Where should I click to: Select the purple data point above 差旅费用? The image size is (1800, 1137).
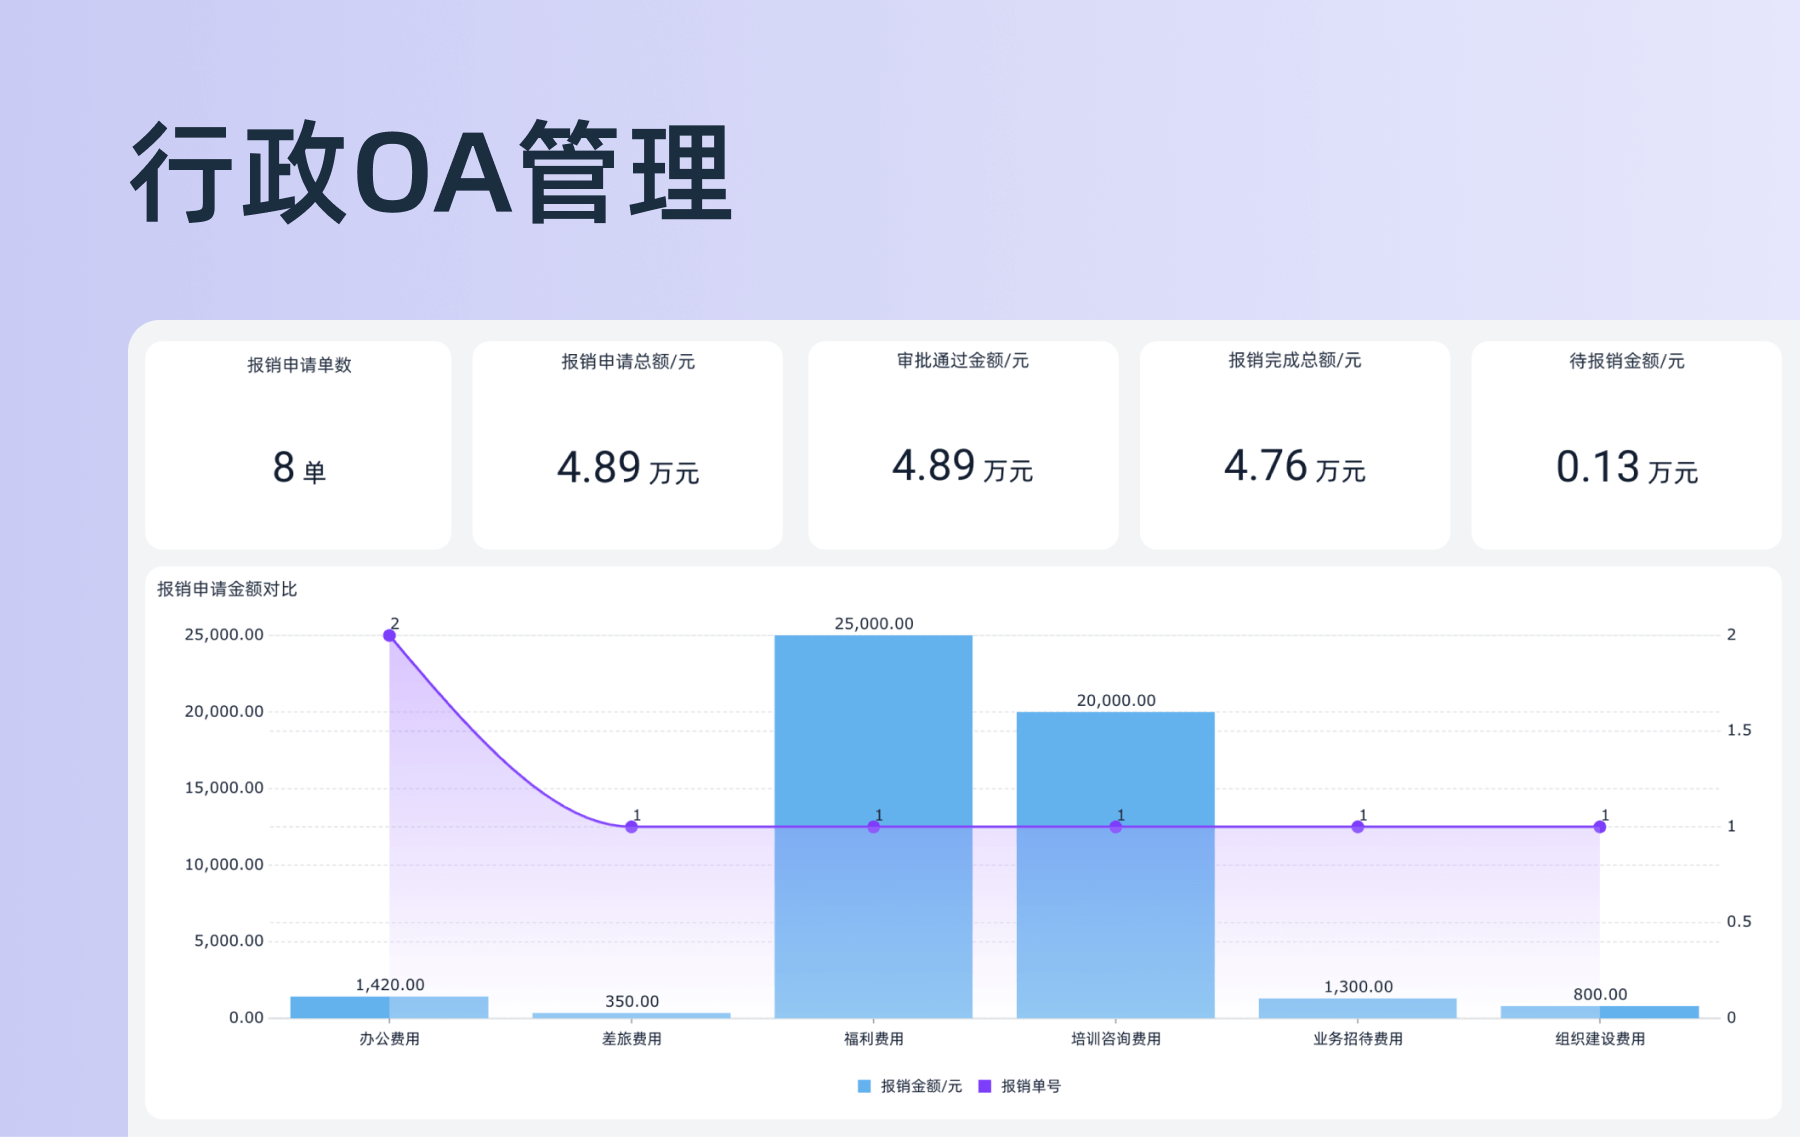pyautogui.click(x=631, y=827)
